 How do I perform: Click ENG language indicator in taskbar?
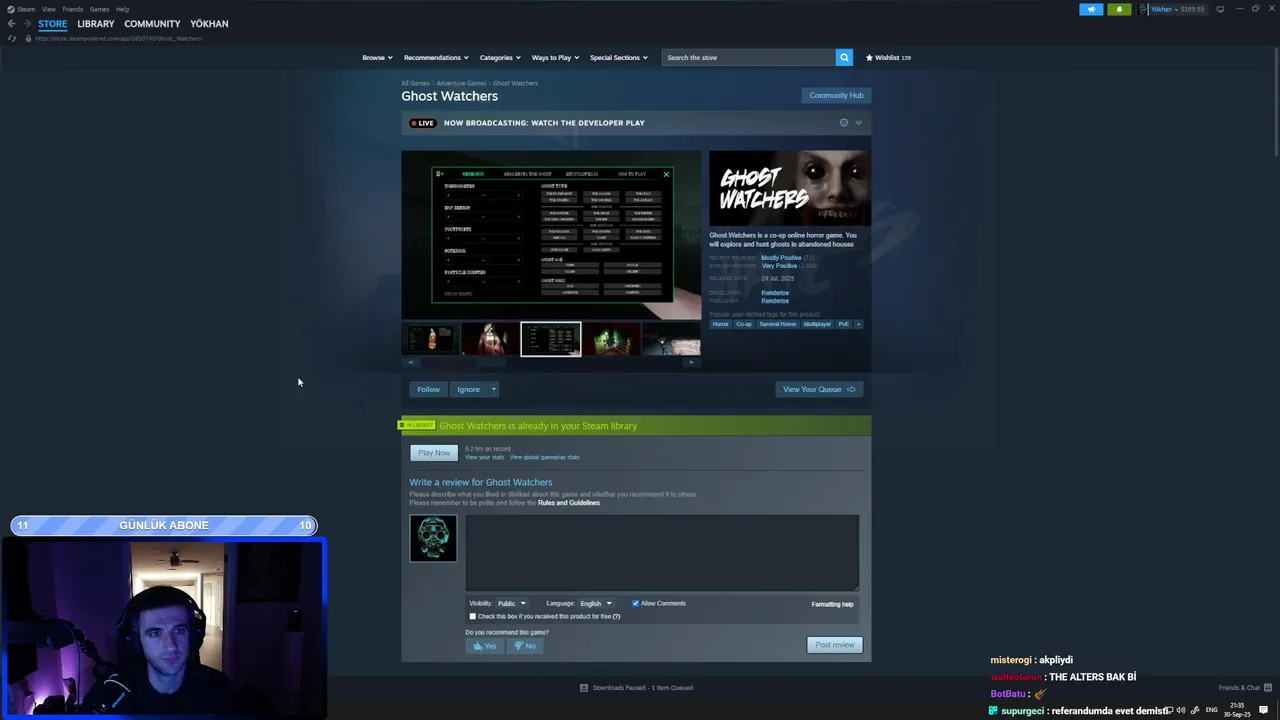coord(1211,710)
